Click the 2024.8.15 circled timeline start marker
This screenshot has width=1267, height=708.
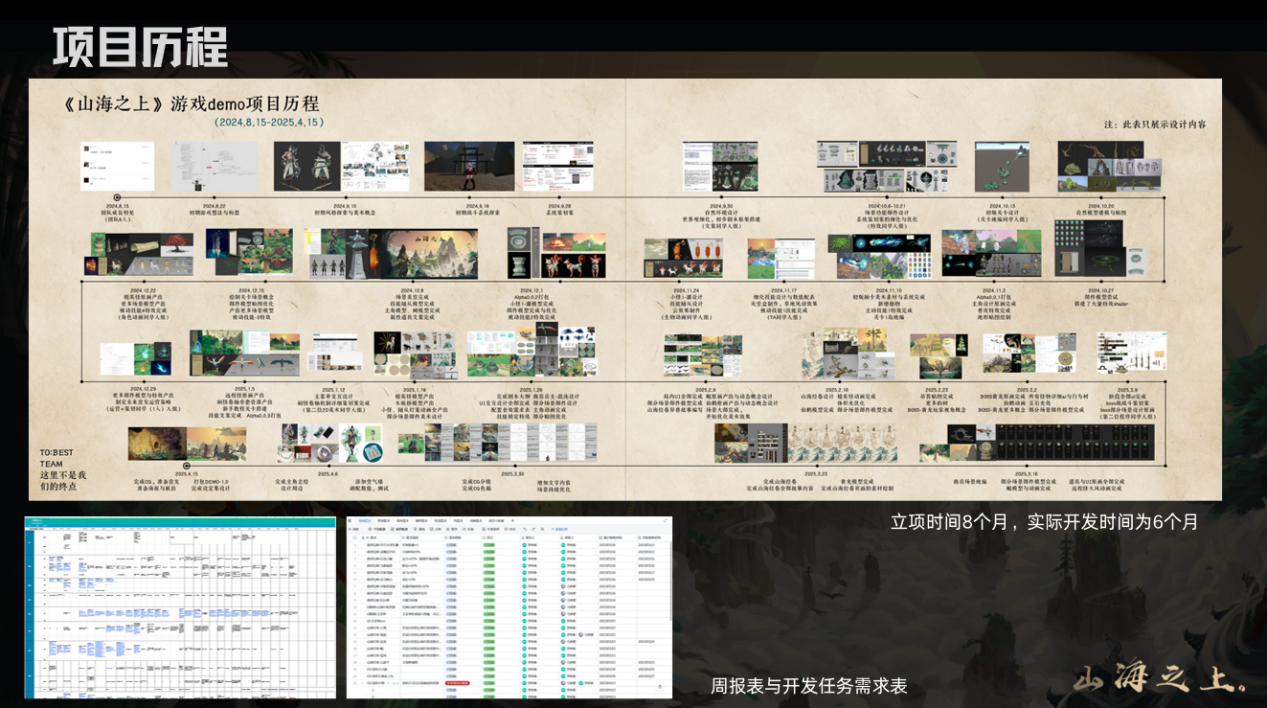[x=118, y=197]
